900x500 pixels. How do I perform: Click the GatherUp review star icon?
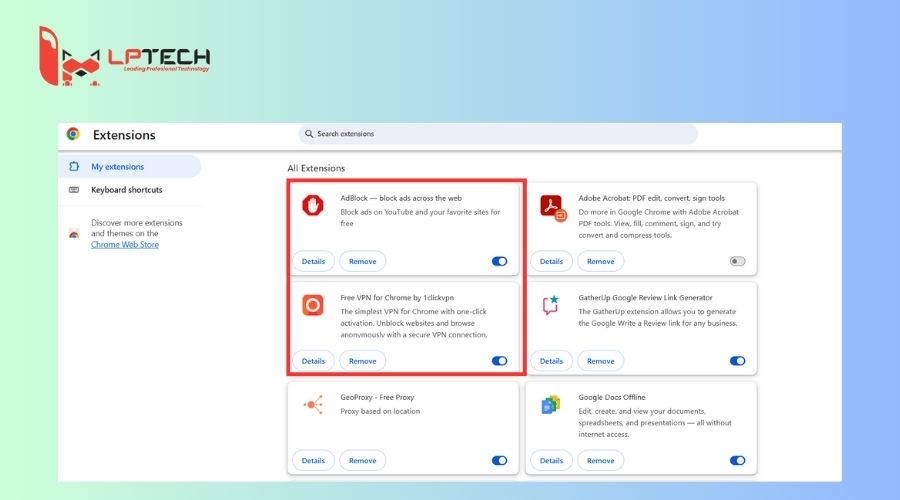click(x=550, y=305)
